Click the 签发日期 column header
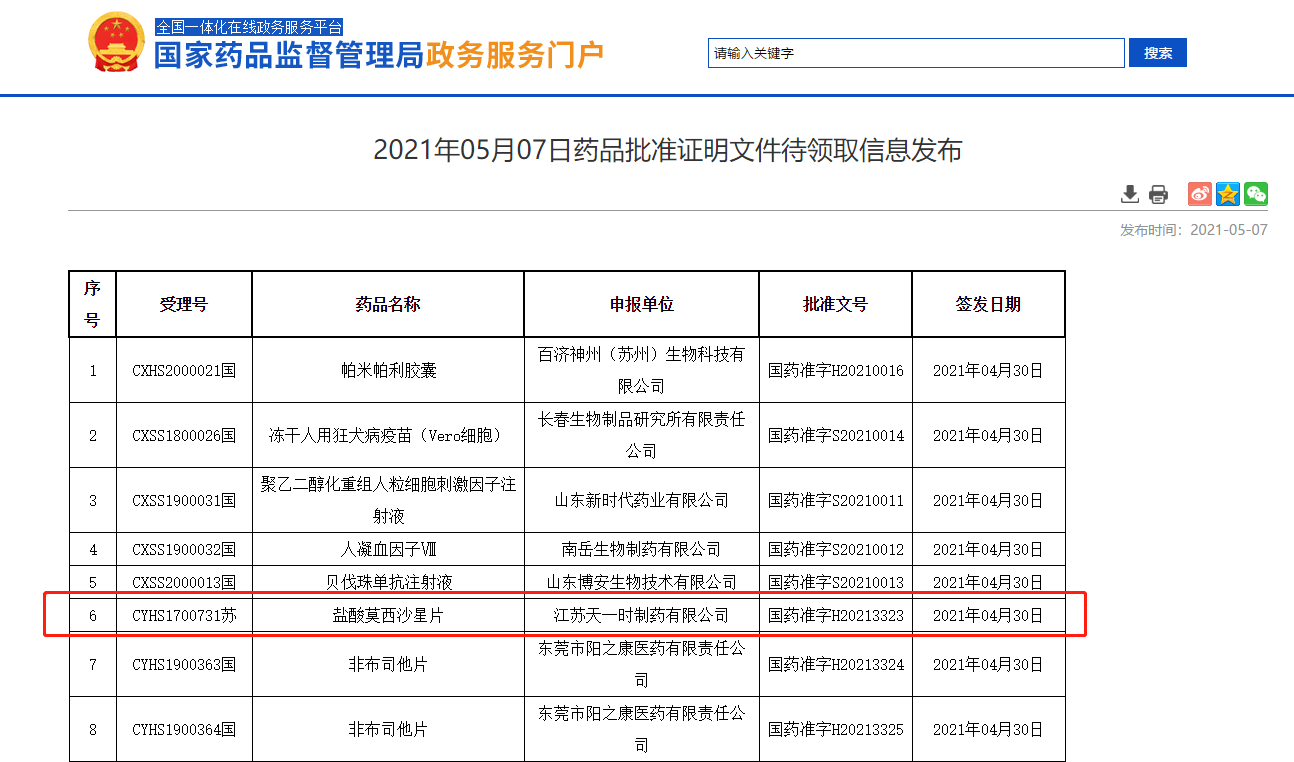1294x762 pixels. (988, 304)
